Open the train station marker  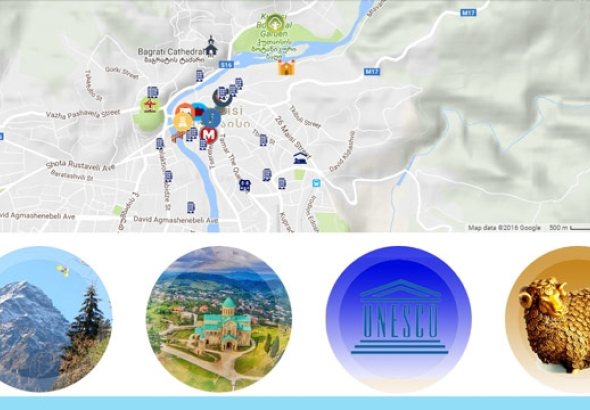[300, 158]
